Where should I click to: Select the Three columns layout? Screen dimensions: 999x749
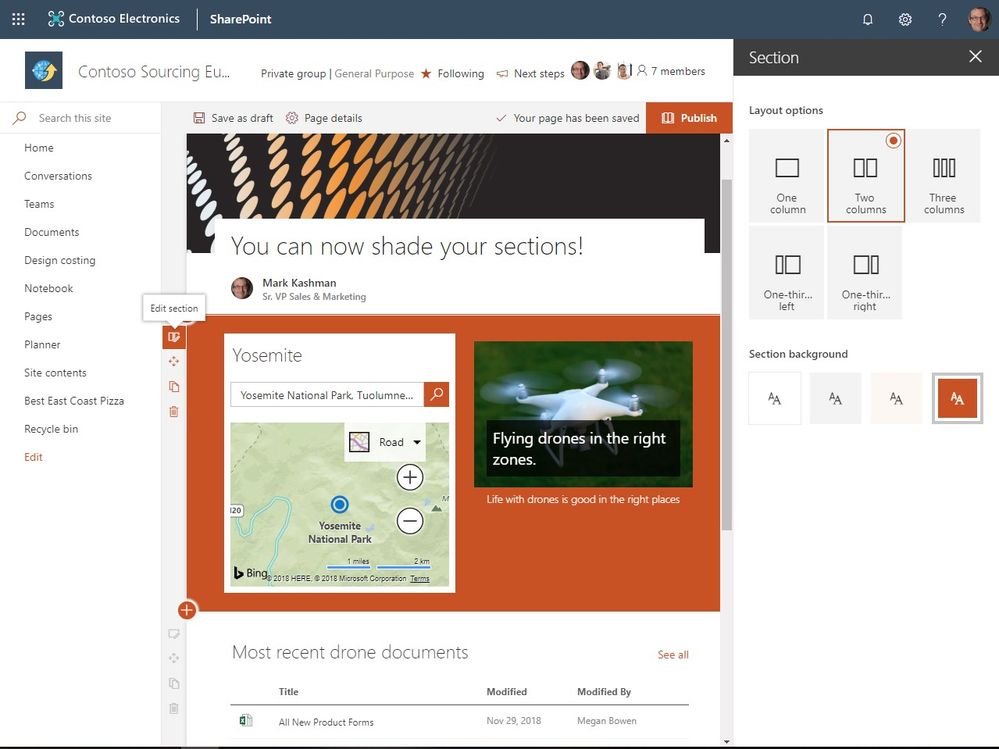point(944,176)
